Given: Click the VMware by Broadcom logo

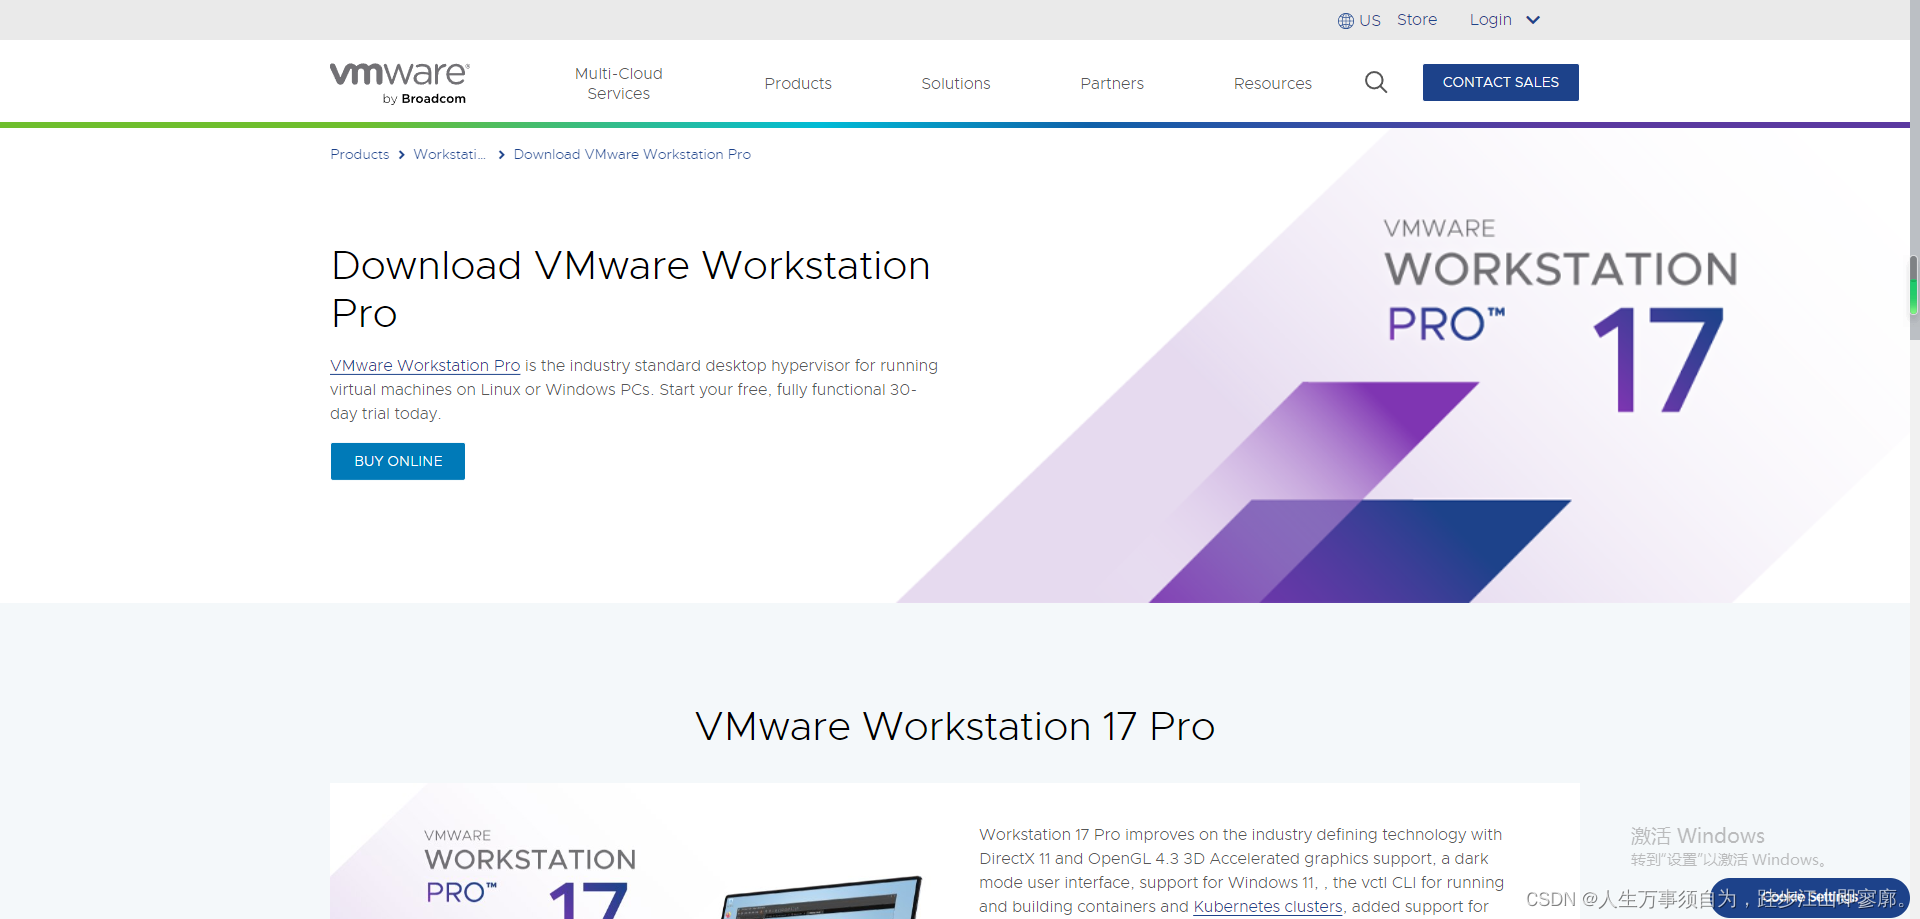Looking at the screenshot, I should coord(399,83).
